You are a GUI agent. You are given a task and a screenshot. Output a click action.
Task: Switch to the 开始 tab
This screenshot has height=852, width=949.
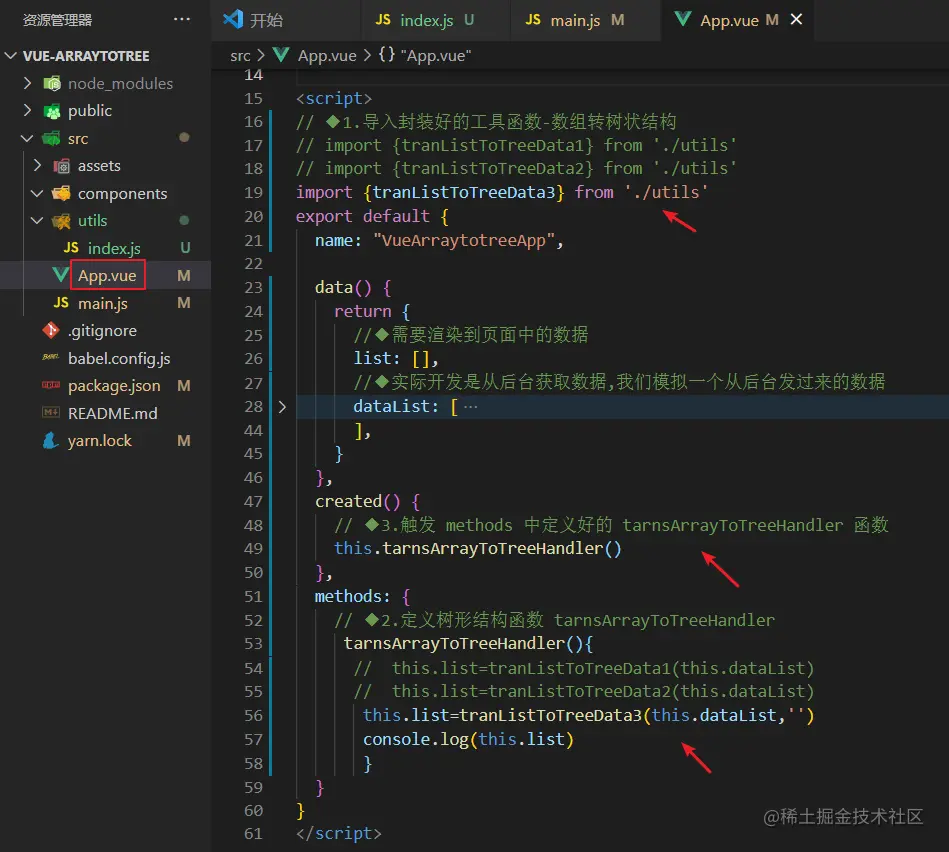pos(285,20)
